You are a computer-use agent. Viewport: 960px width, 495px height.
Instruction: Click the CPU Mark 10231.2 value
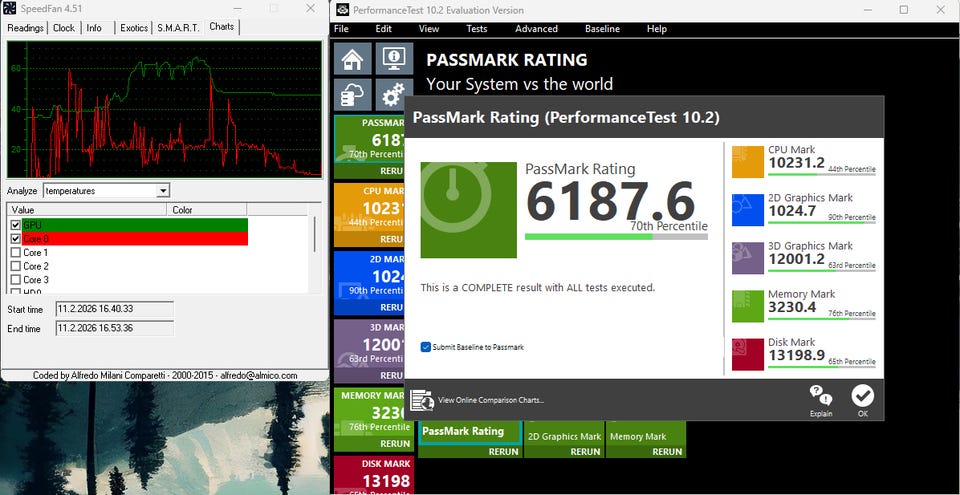pos(796,163)
